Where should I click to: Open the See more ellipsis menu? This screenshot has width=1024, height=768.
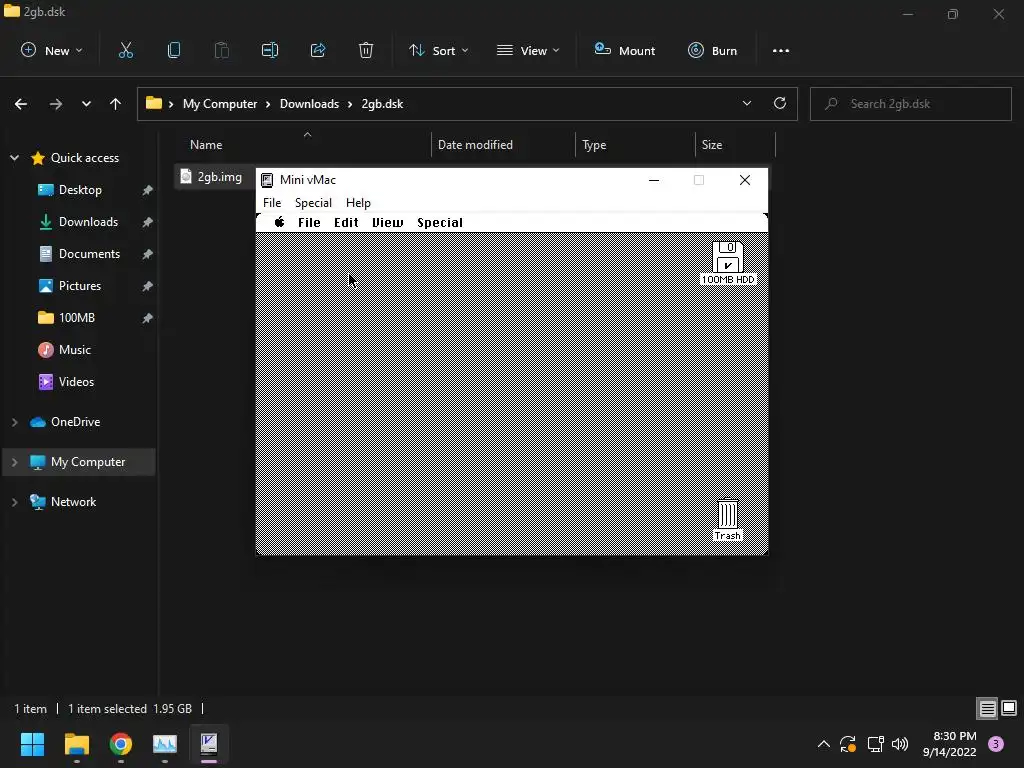(780, 50)
